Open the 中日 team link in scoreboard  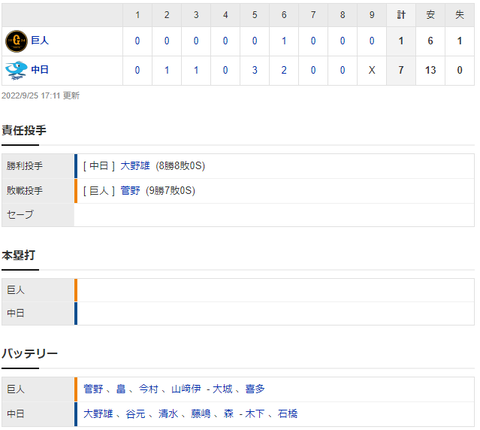tap(40, 70)
